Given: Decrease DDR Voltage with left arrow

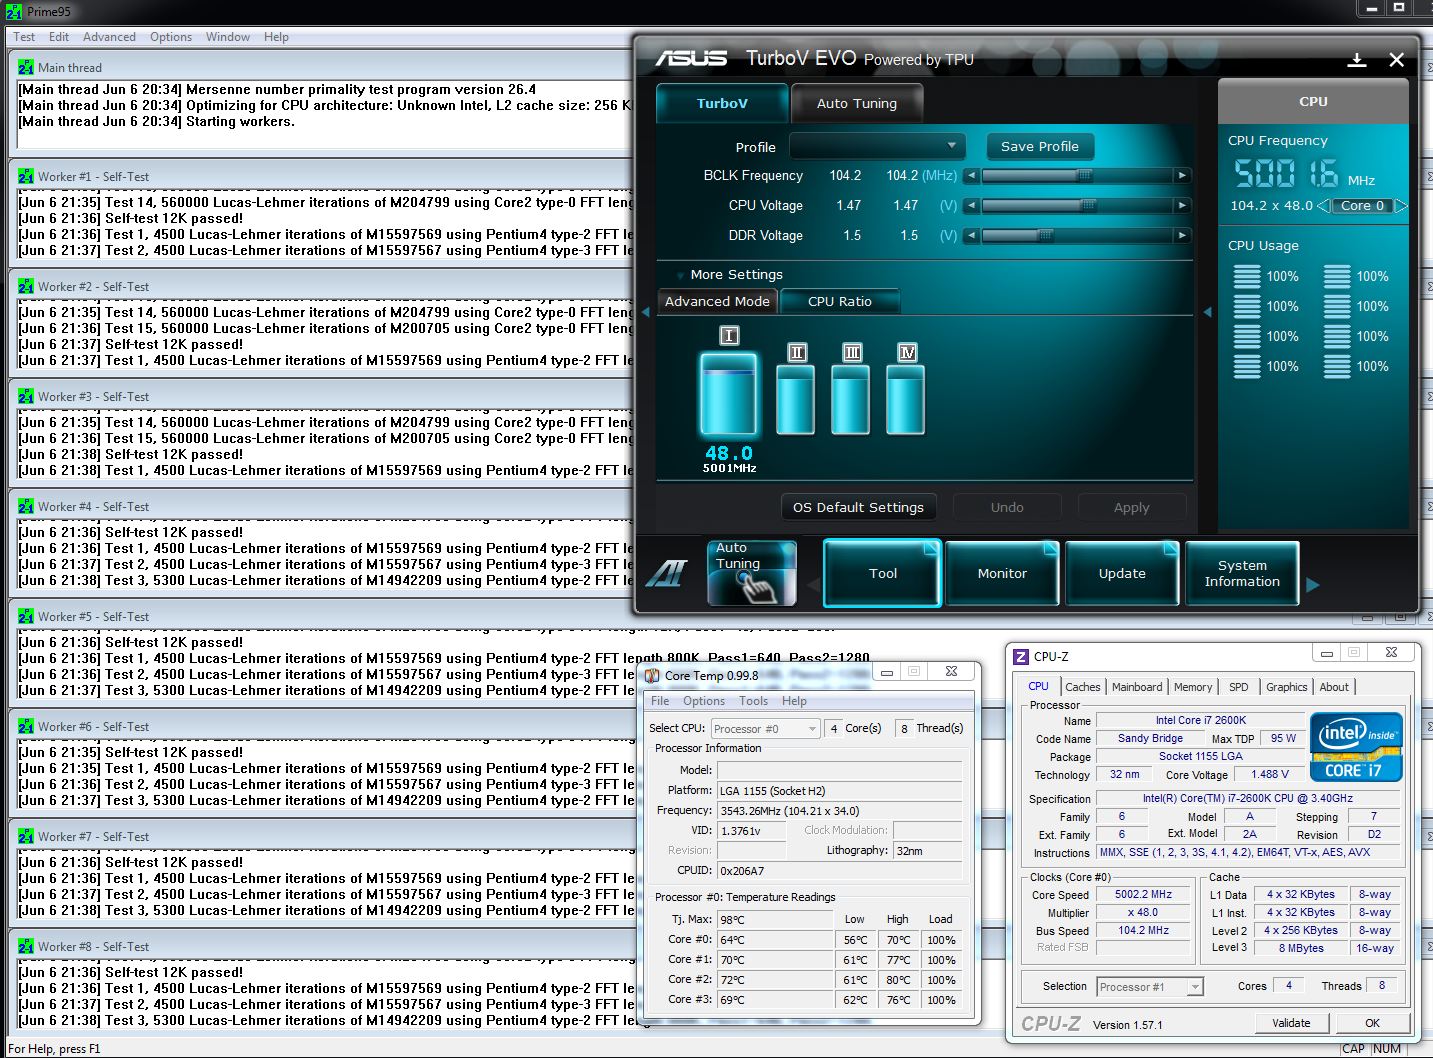Looking at the screenshot, I should (972, 235).
